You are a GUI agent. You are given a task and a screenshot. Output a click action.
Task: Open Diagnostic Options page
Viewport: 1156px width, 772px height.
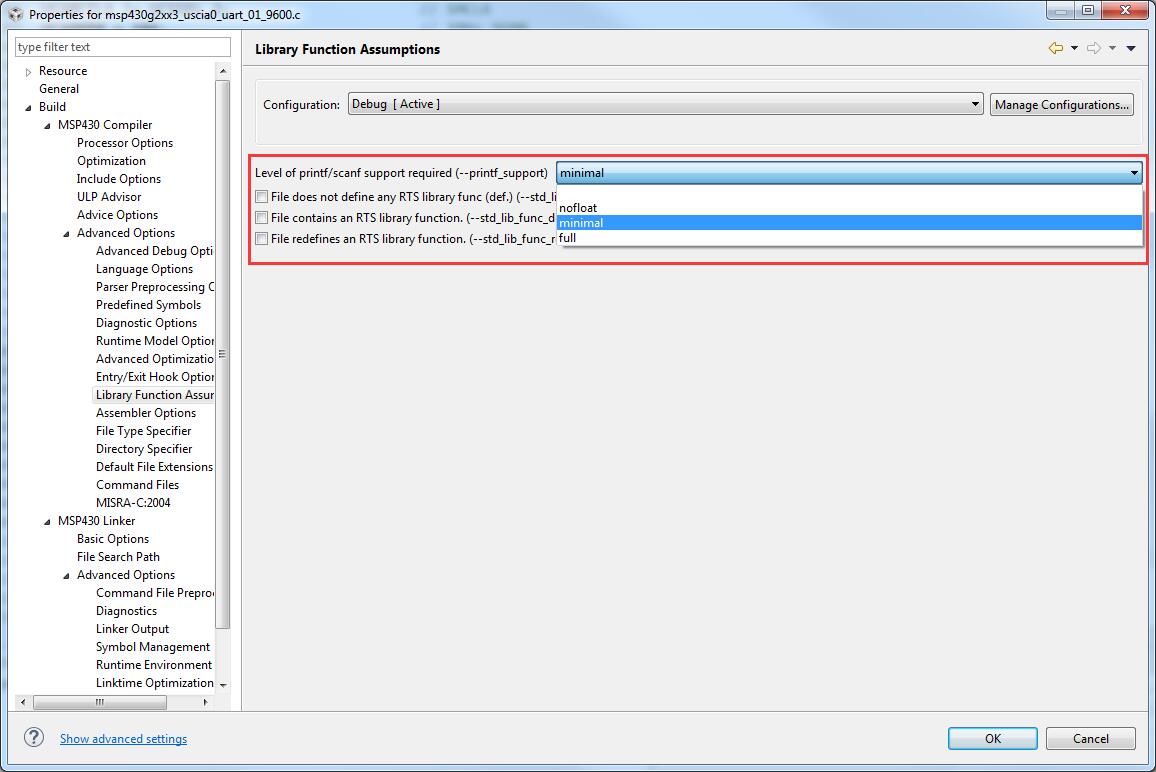(147, 323)
